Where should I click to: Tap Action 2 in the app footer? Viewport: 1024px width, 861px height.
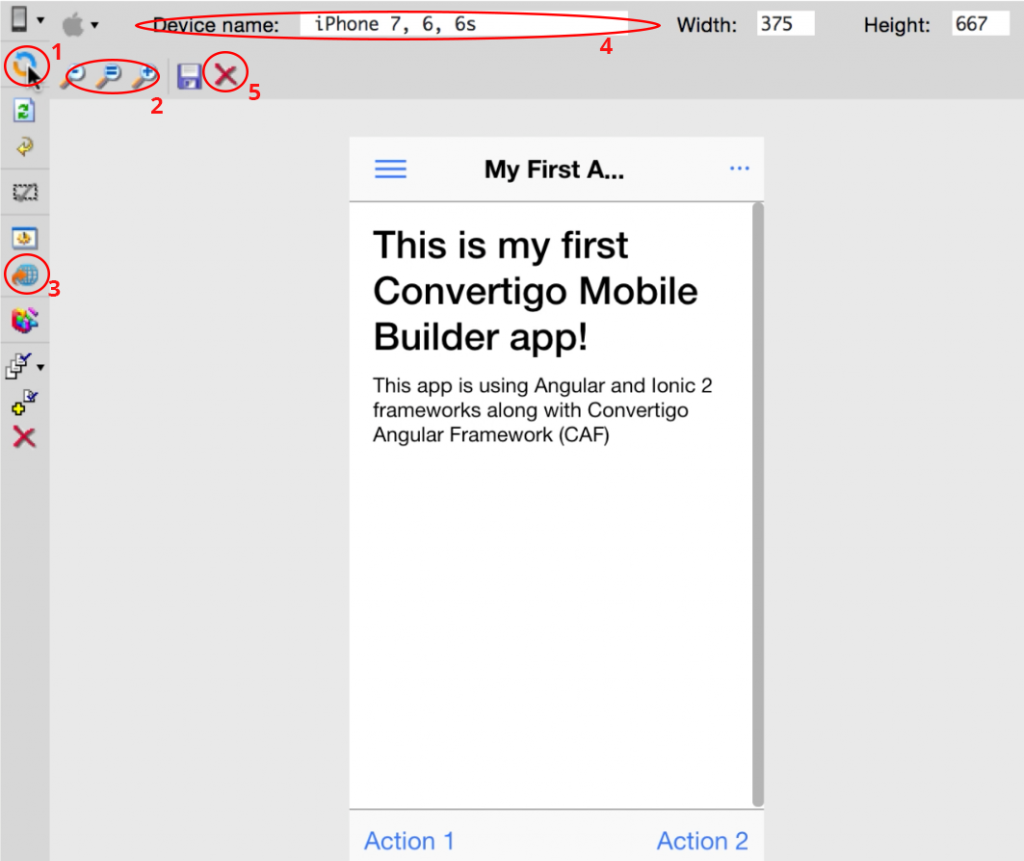click(702, 841)
